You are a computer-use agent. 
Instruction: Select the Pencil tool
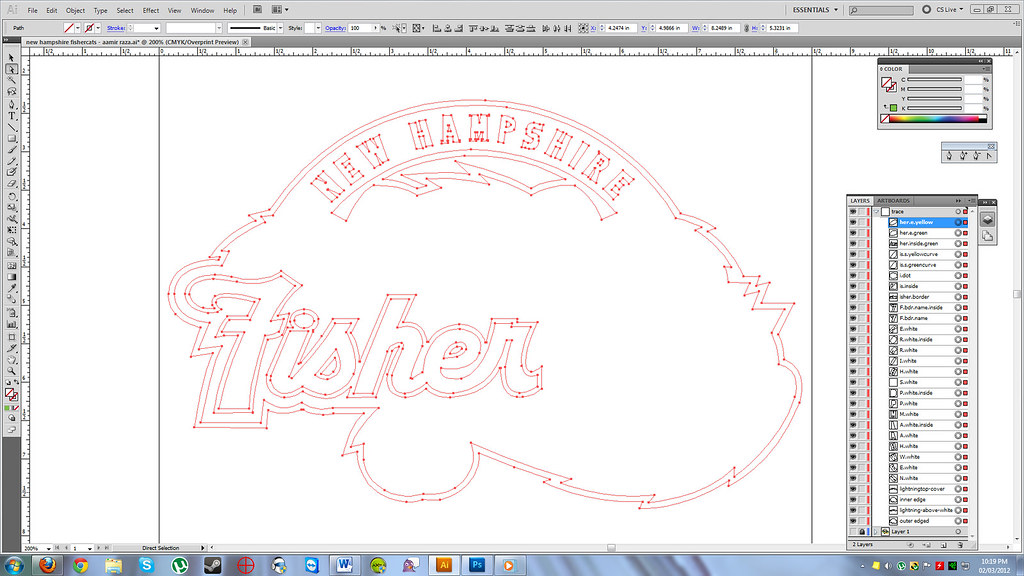(11, 161)
